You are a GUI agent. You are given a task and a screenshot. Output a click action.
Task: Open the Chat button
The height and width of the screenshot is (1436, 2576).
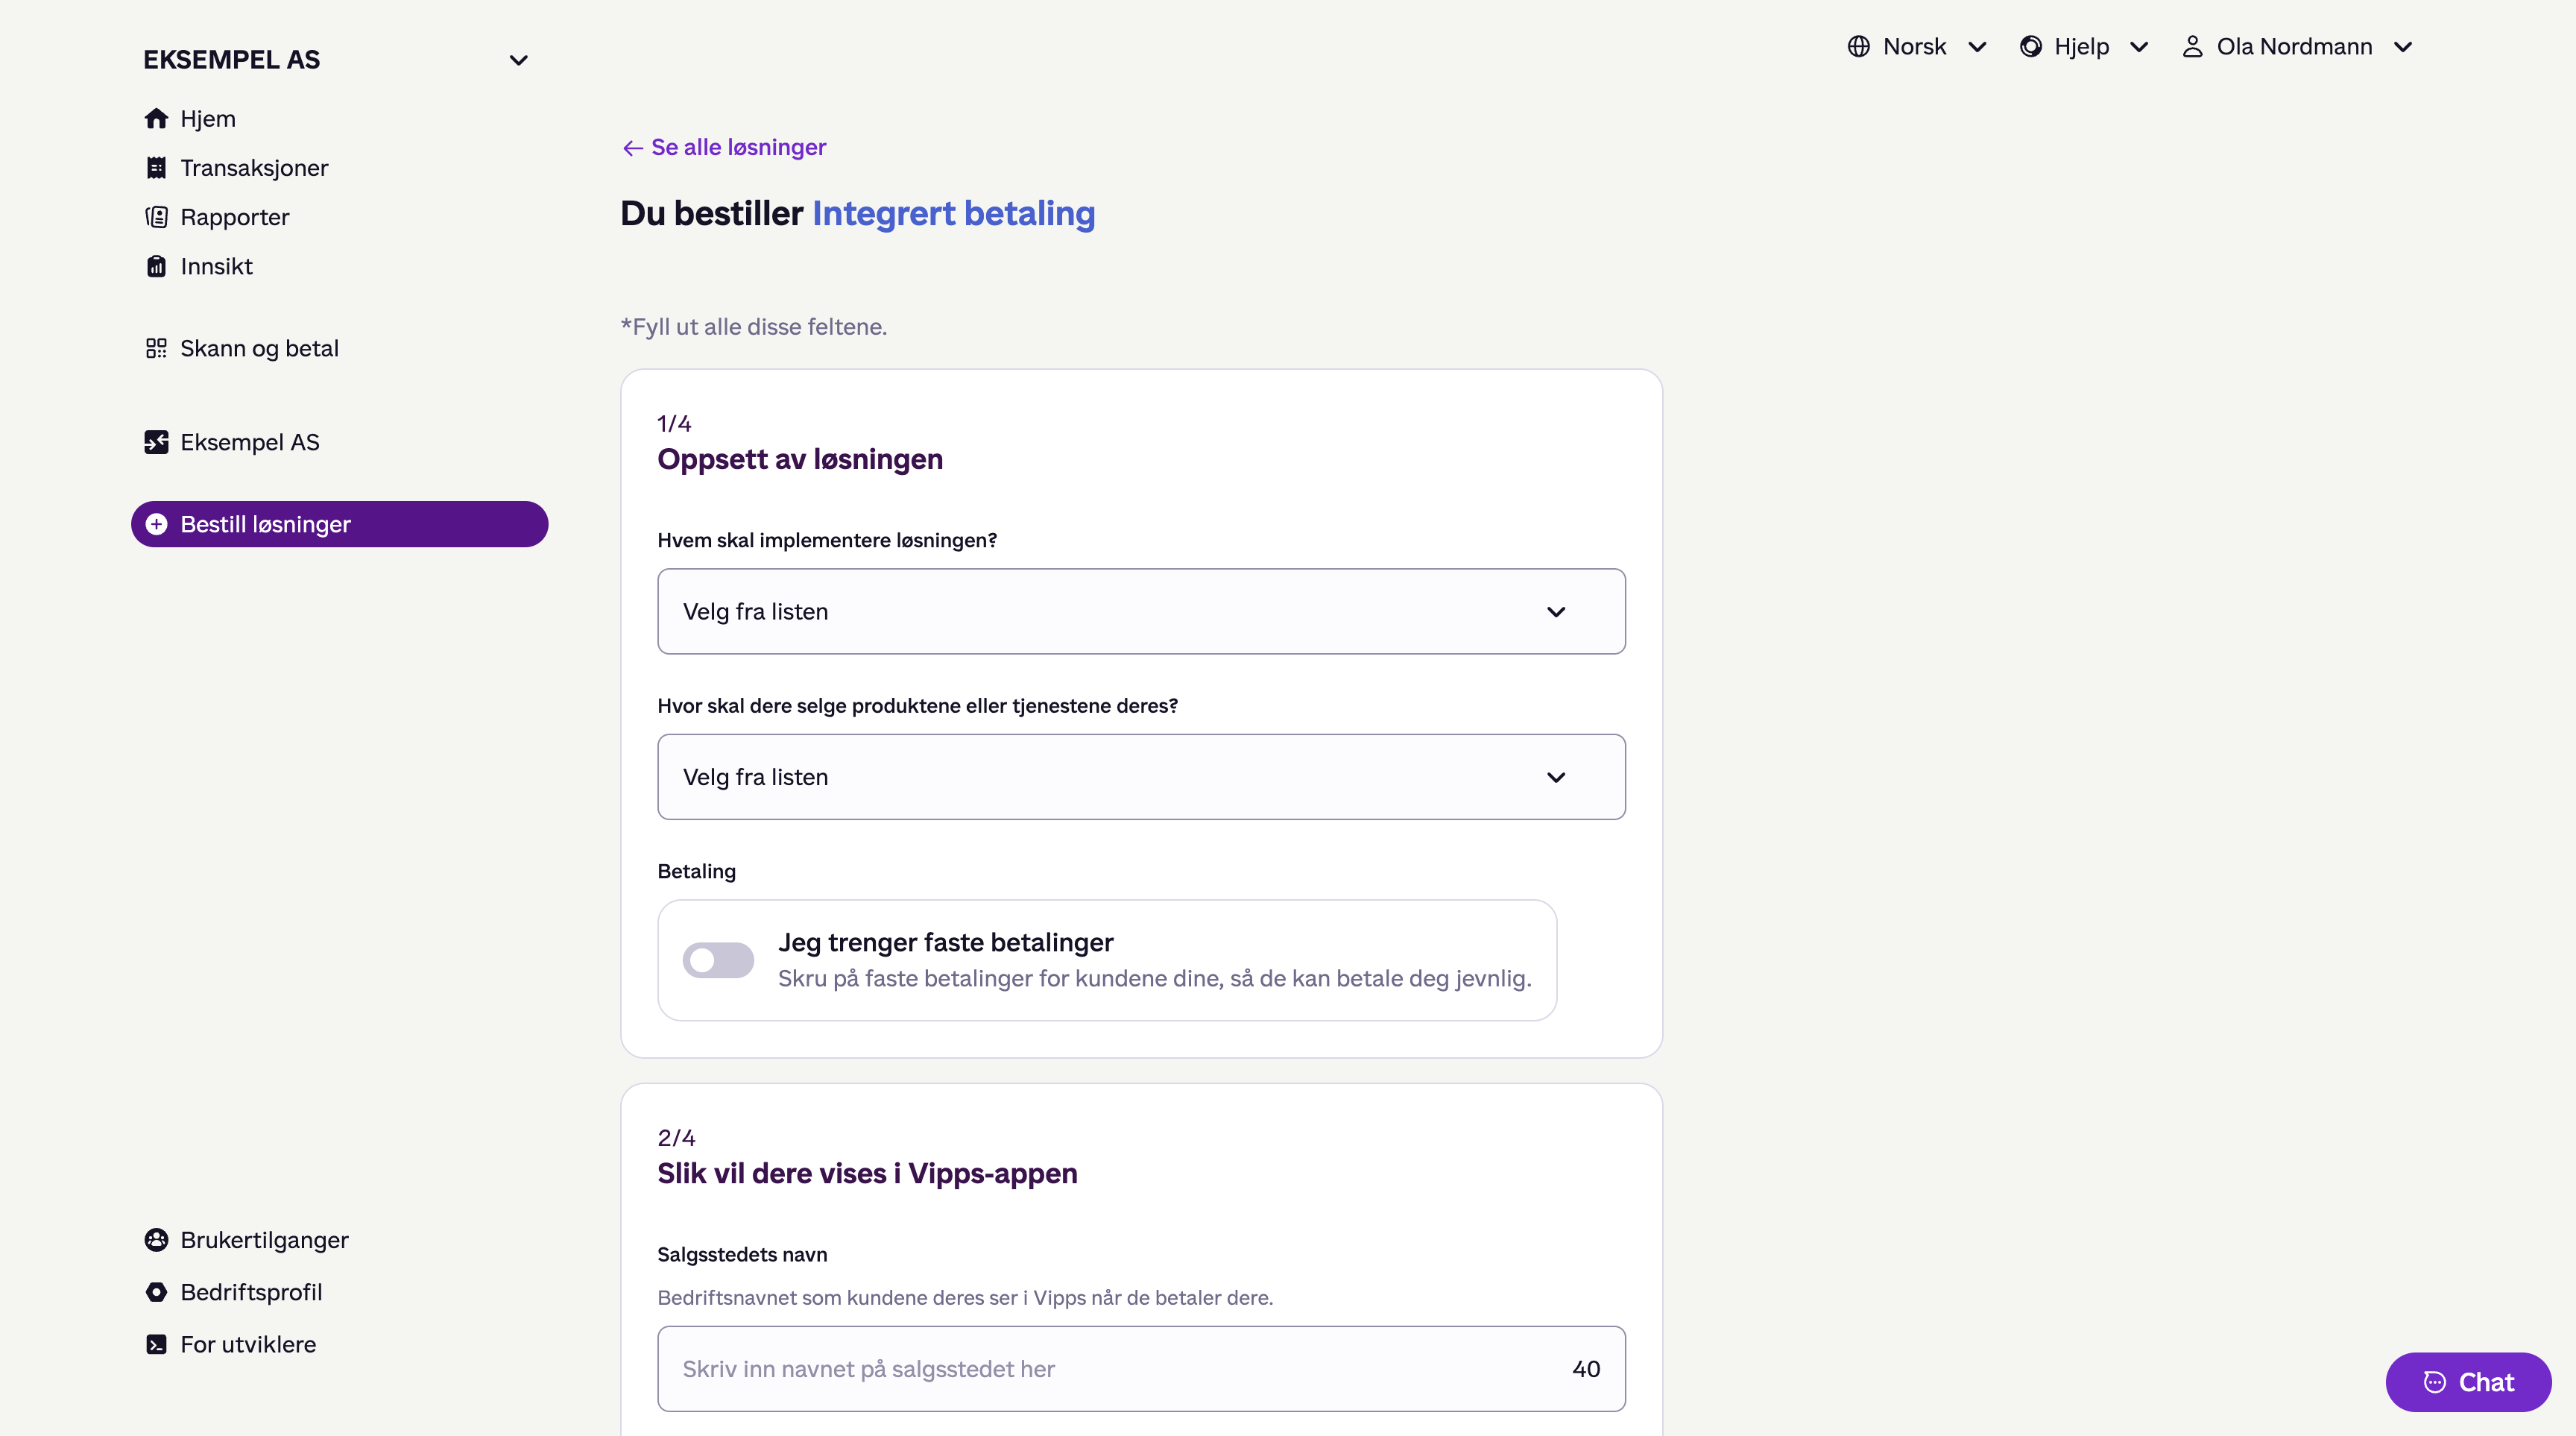[2467, 1382]
